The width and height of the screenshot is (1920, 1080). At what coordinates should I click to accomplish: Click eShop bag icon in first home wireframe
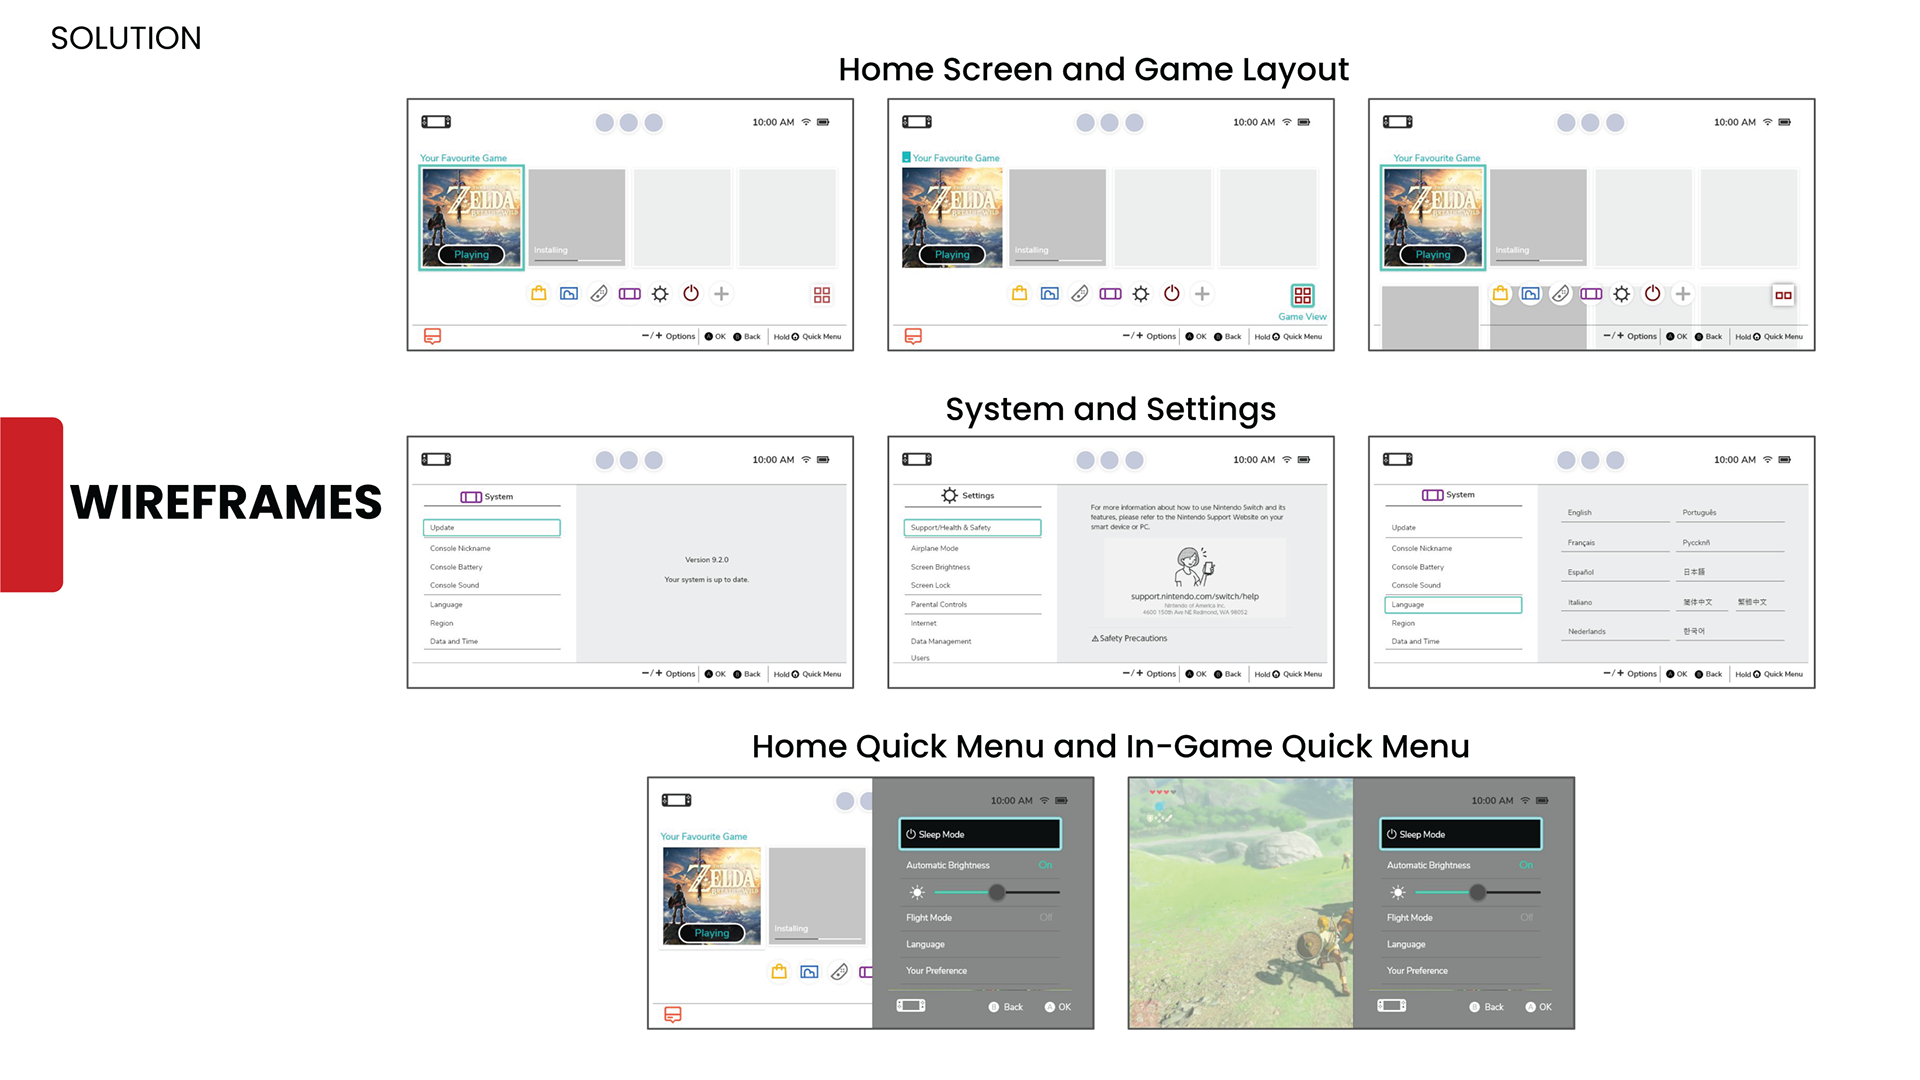[538, 294]
